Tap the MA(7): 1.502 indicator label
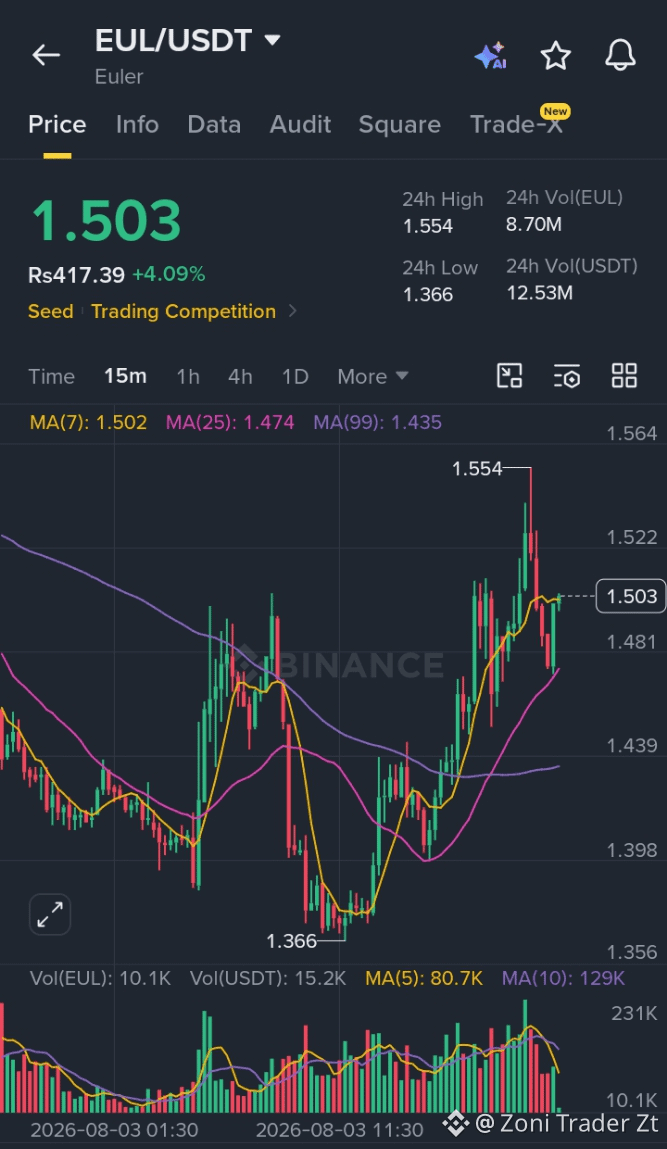The width and height of the screenshot is (667, 1149). click(x=88, y=422)
